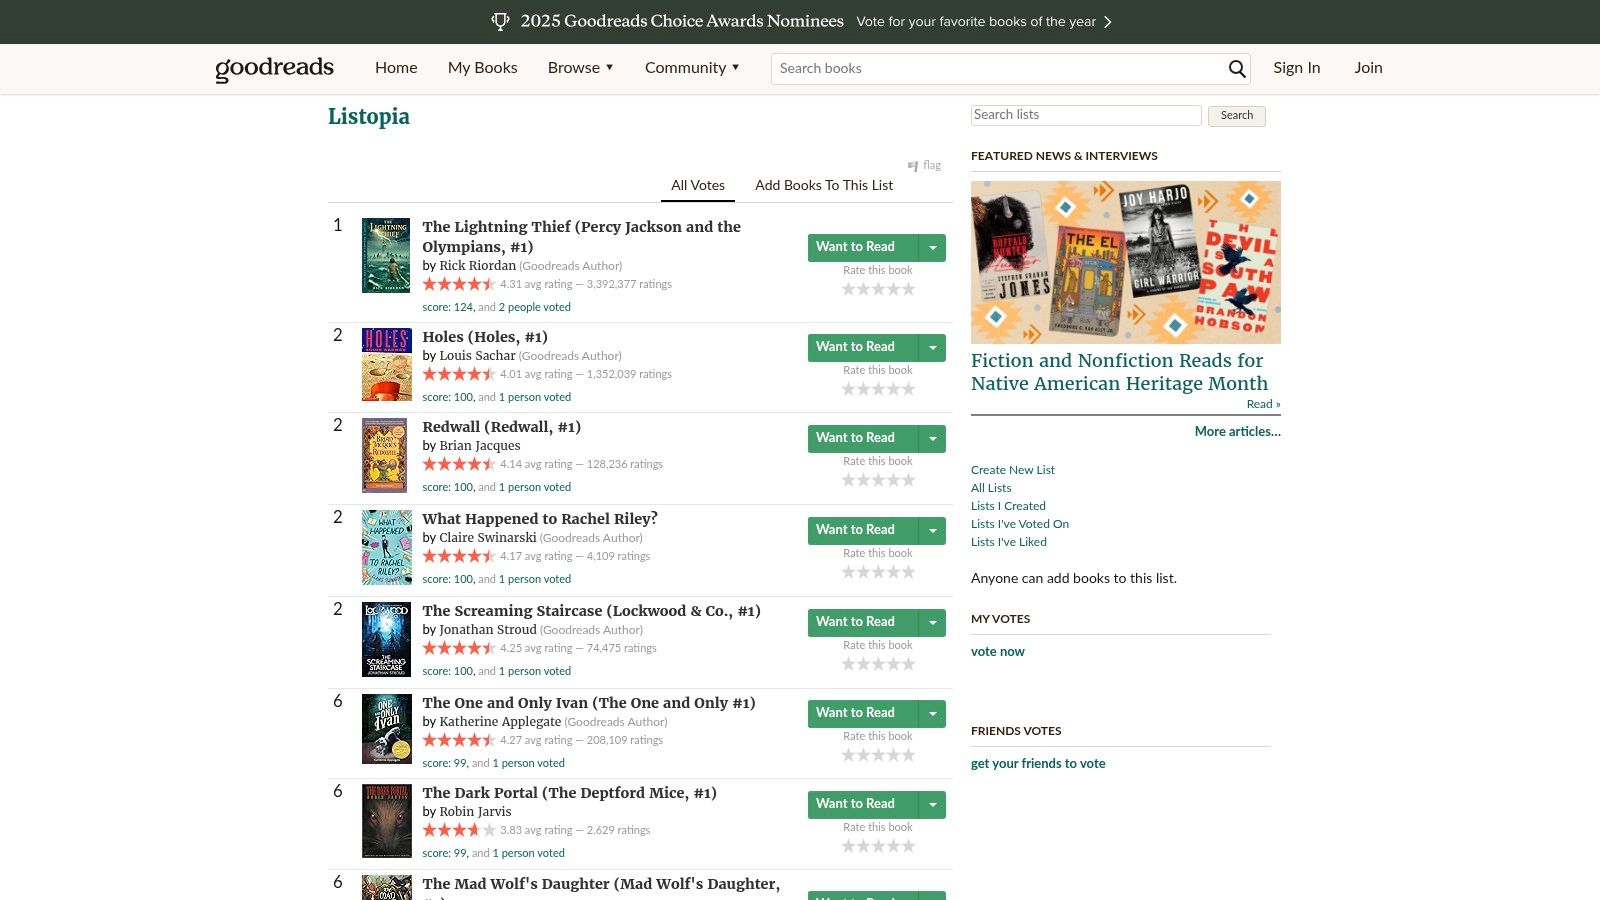Open author Brian Jacques's page
The image size is (1600, 900).
point(480,446)
